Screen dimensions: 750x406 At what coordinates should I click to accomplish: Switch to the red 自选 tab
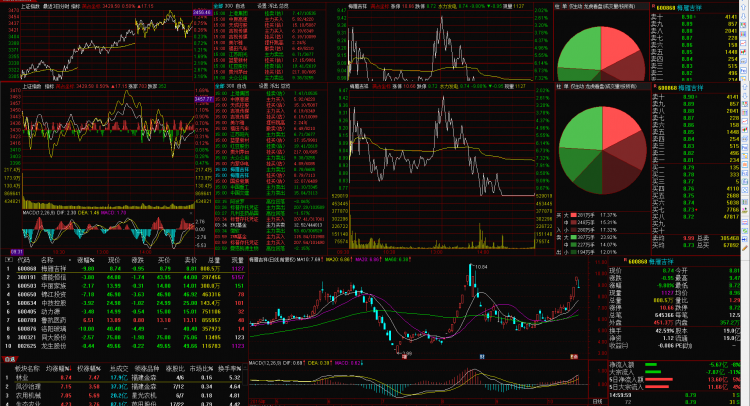point(10,359)
